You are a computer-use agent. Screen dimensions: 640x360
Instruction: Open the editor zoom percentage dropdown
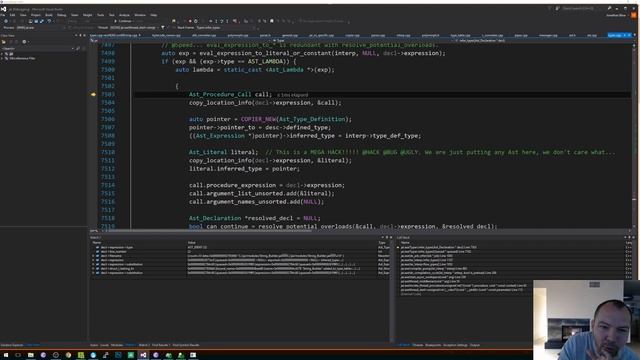coord(95,231)
